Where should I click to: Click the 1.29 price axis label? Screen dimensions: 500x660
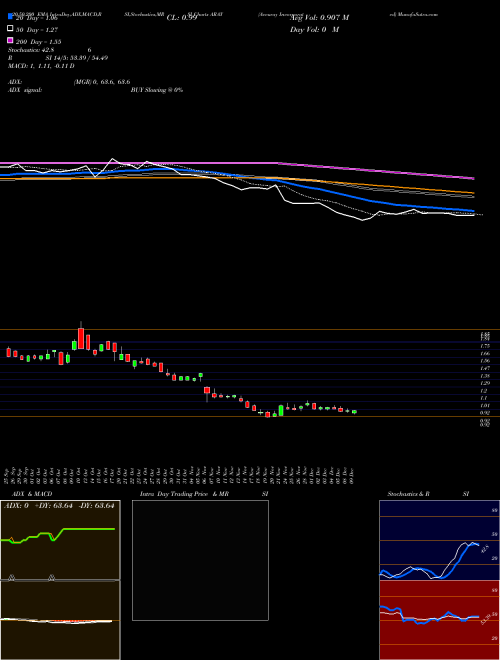(x=485, y=383)
